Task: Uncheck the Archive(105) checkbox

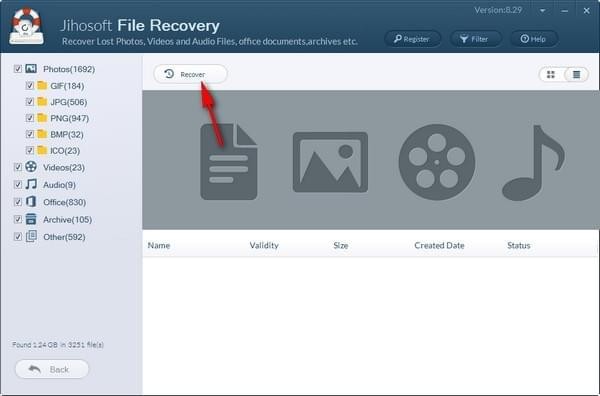Action: point(18,219)
